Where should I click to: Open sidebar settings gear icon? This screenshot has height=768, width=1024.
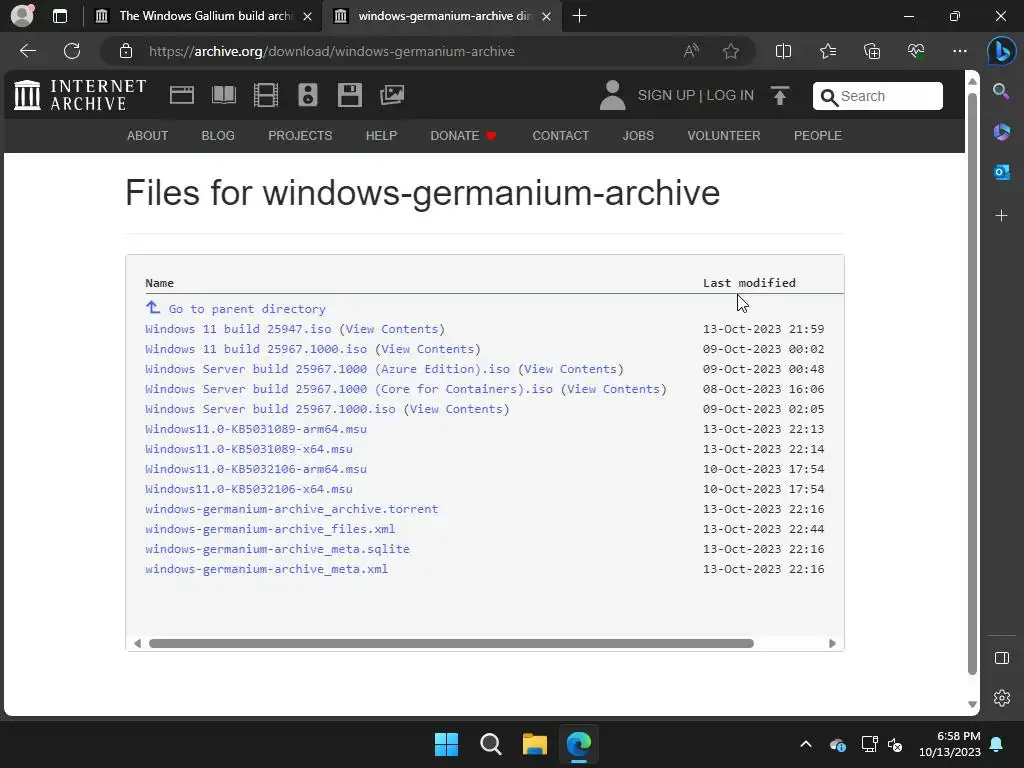1001,698
